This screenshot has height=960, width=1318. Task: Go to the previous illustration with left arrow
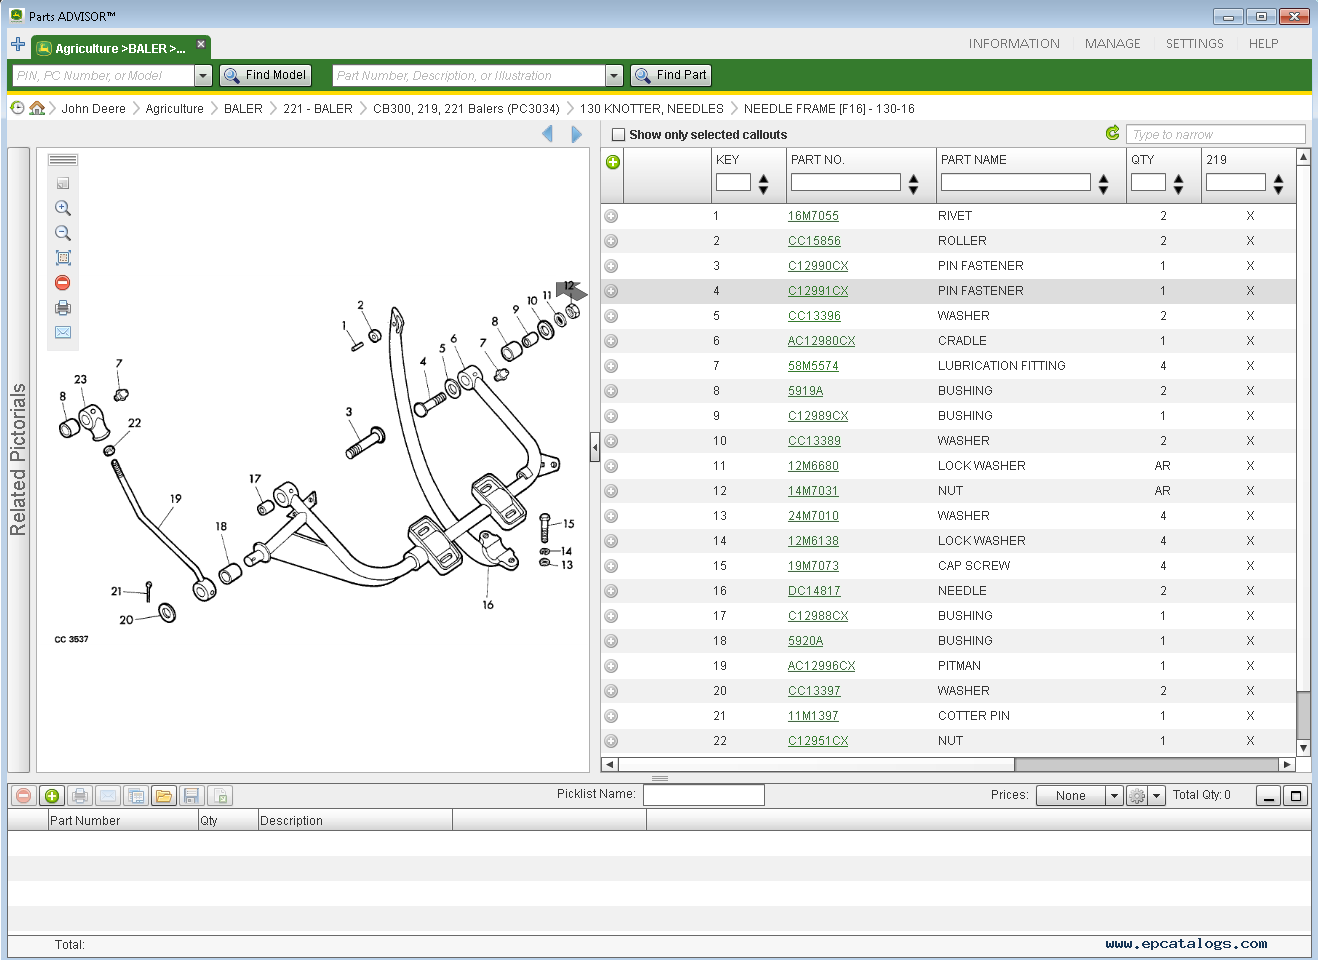coord(548,134)
